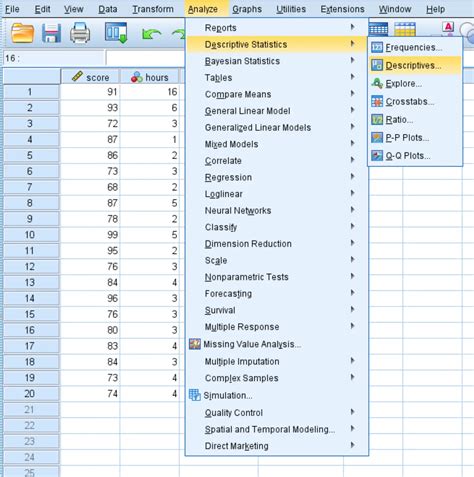Image resolution: width=474 pixels, height=477 pixels.
Task: Expand the Nonparametric Tests submenu arrow
Action: pos(352,276)
